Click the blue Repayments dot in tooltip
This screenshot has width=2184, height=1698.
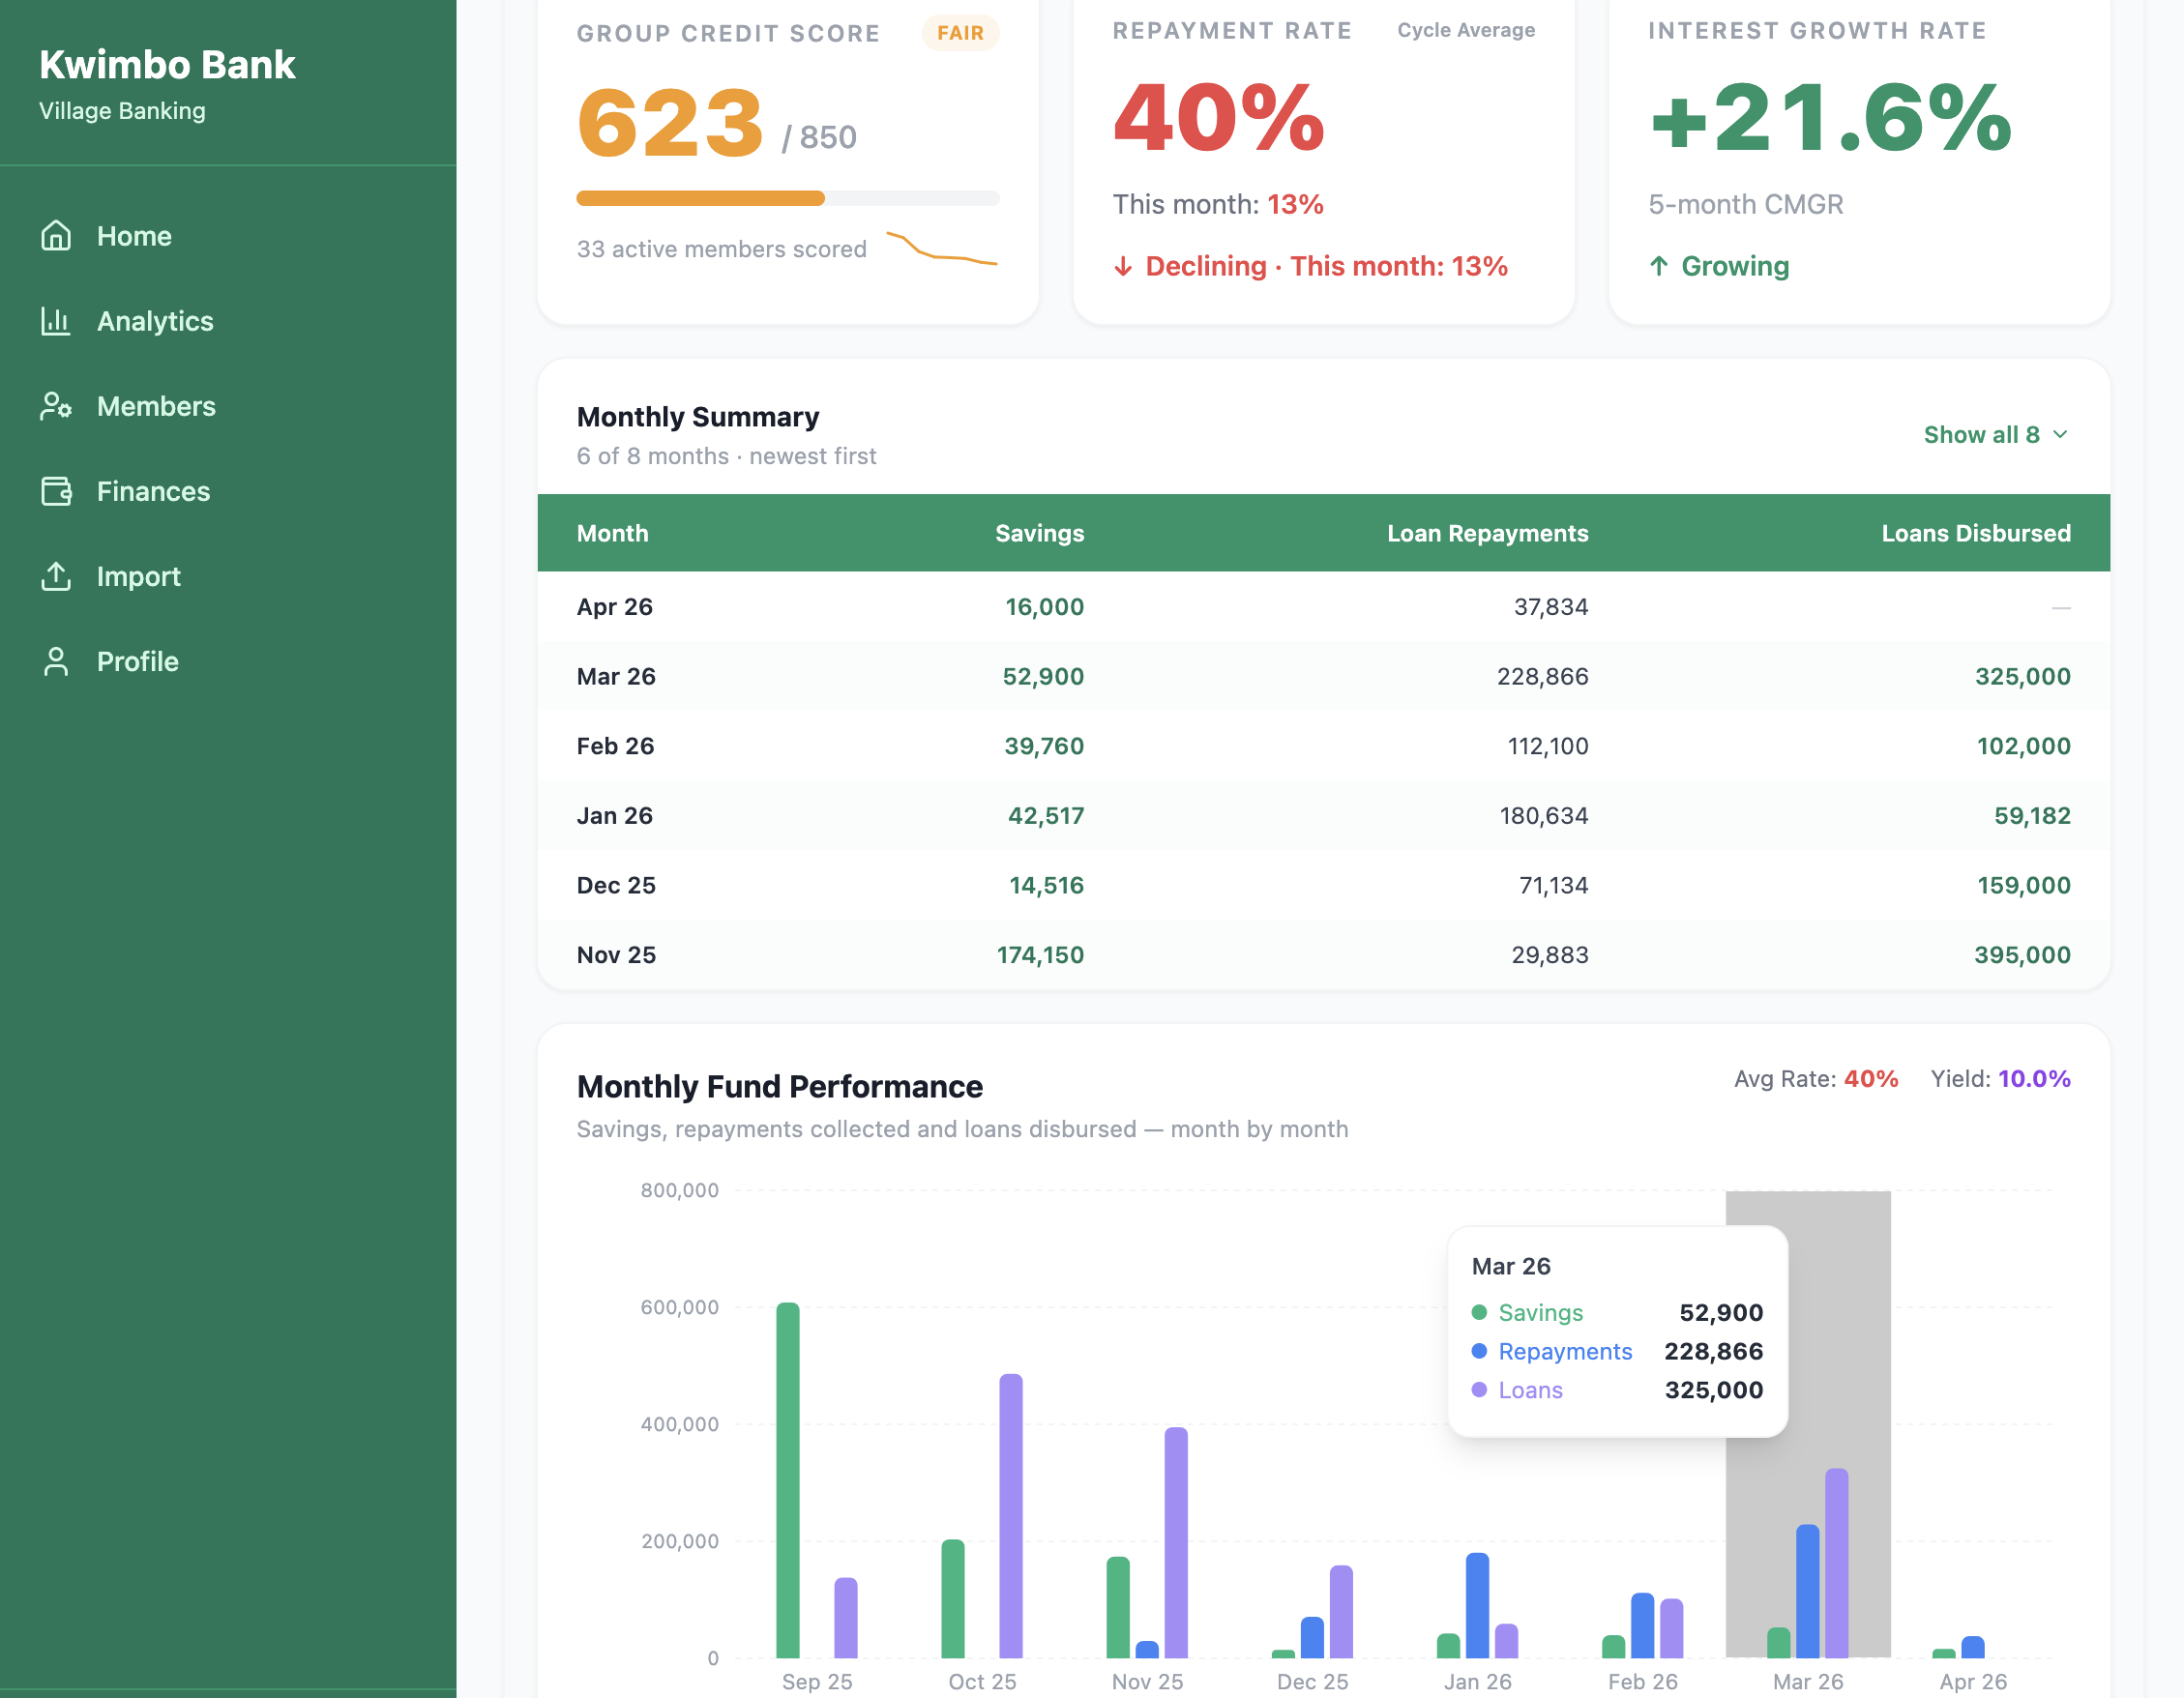pyautogui.click(x=1480, y=1352)
